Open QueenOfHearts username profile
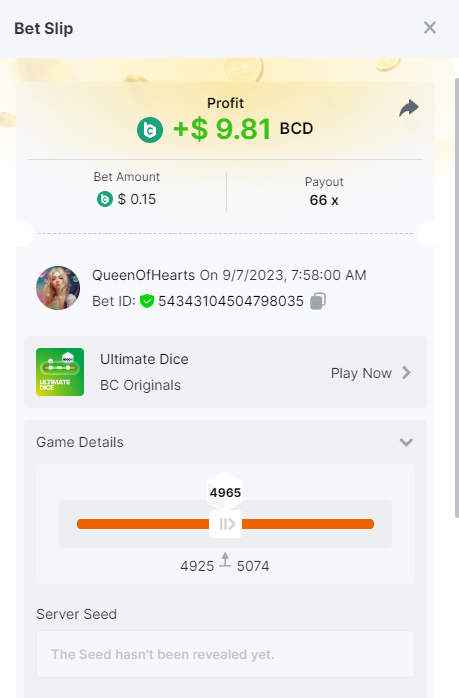 [x=143, y=275]
